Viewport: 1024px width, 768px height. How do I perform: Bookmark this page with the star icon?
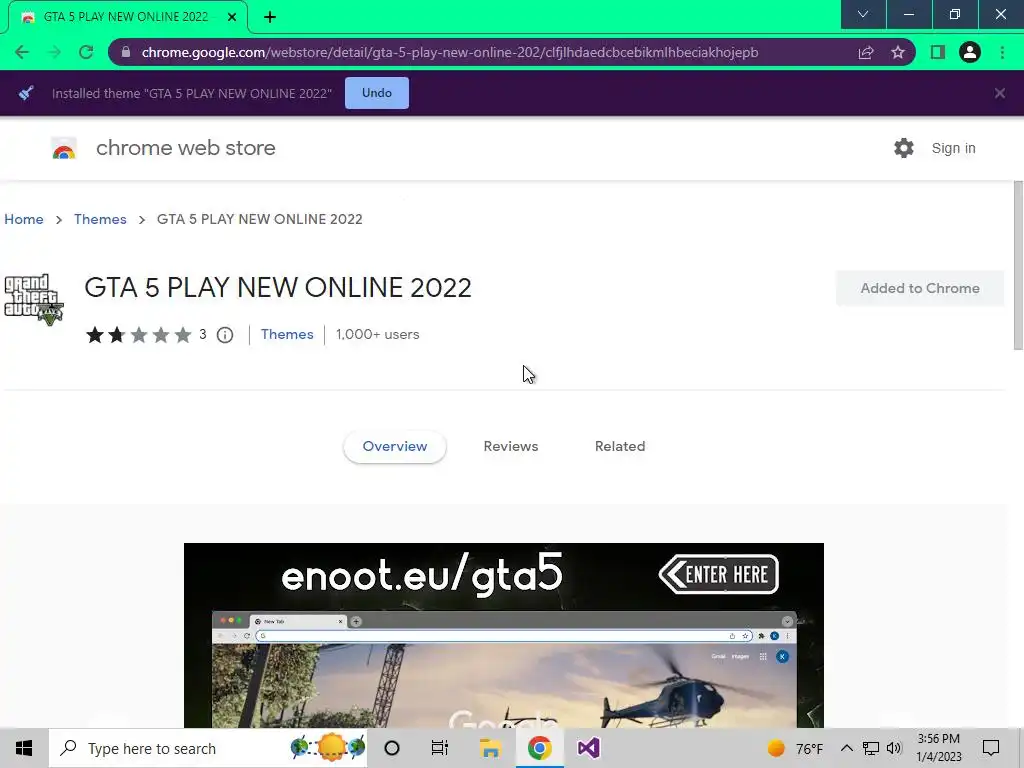point(898,52)
